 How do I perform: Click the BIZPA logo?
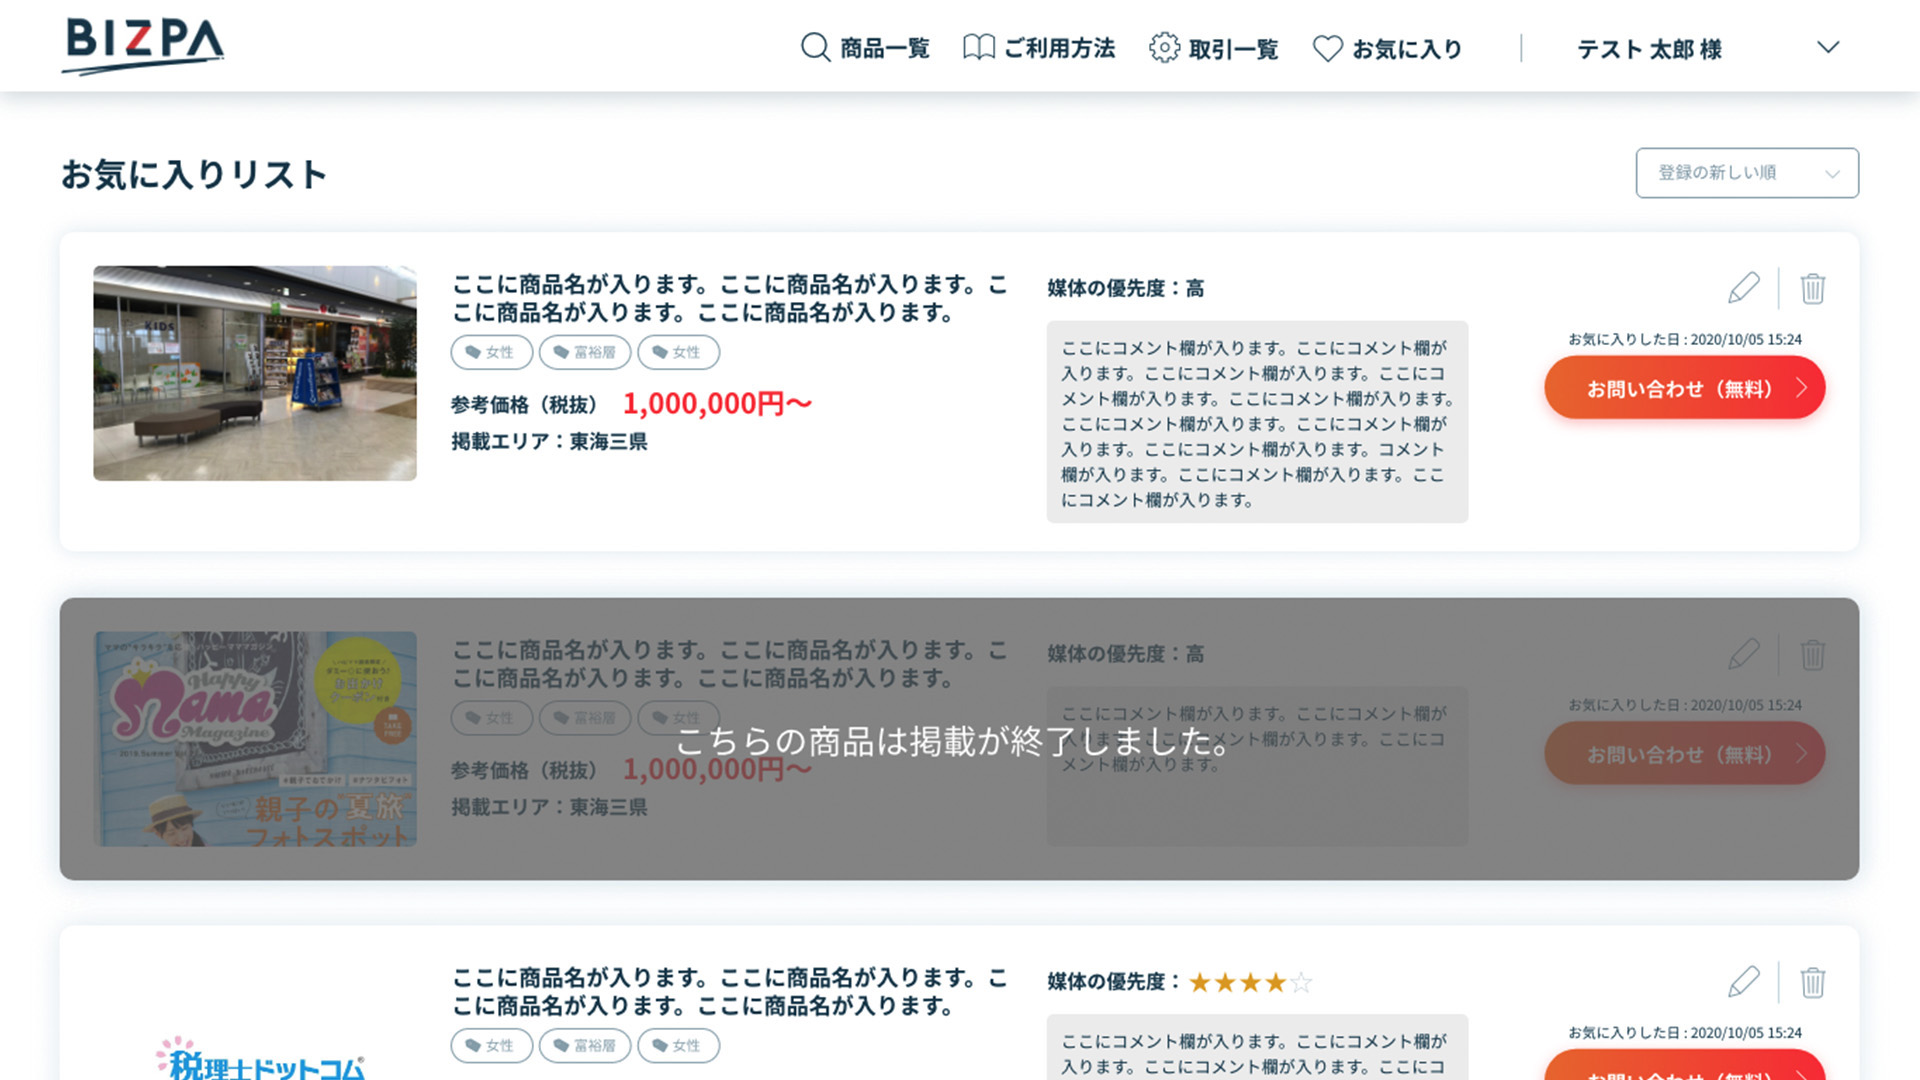click(x=142, y=44)
